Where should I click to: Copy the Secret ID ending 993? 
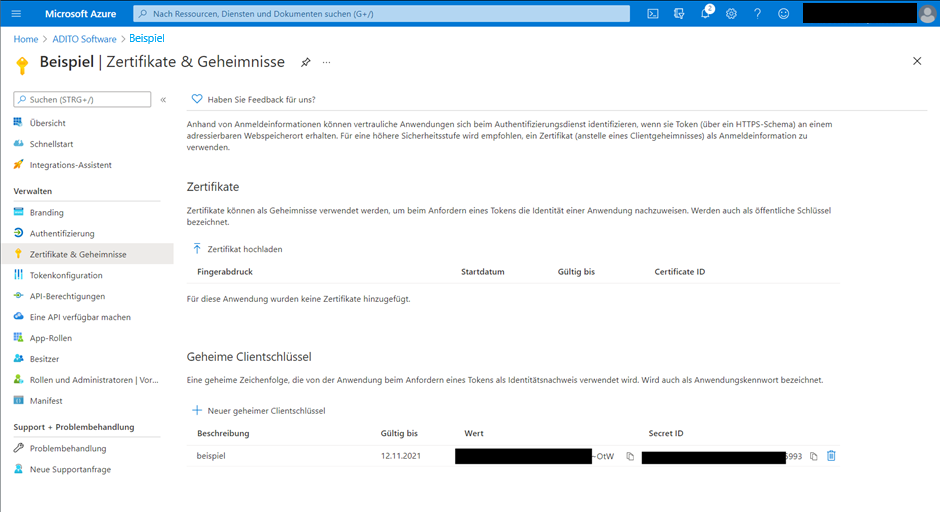point(814,456)
